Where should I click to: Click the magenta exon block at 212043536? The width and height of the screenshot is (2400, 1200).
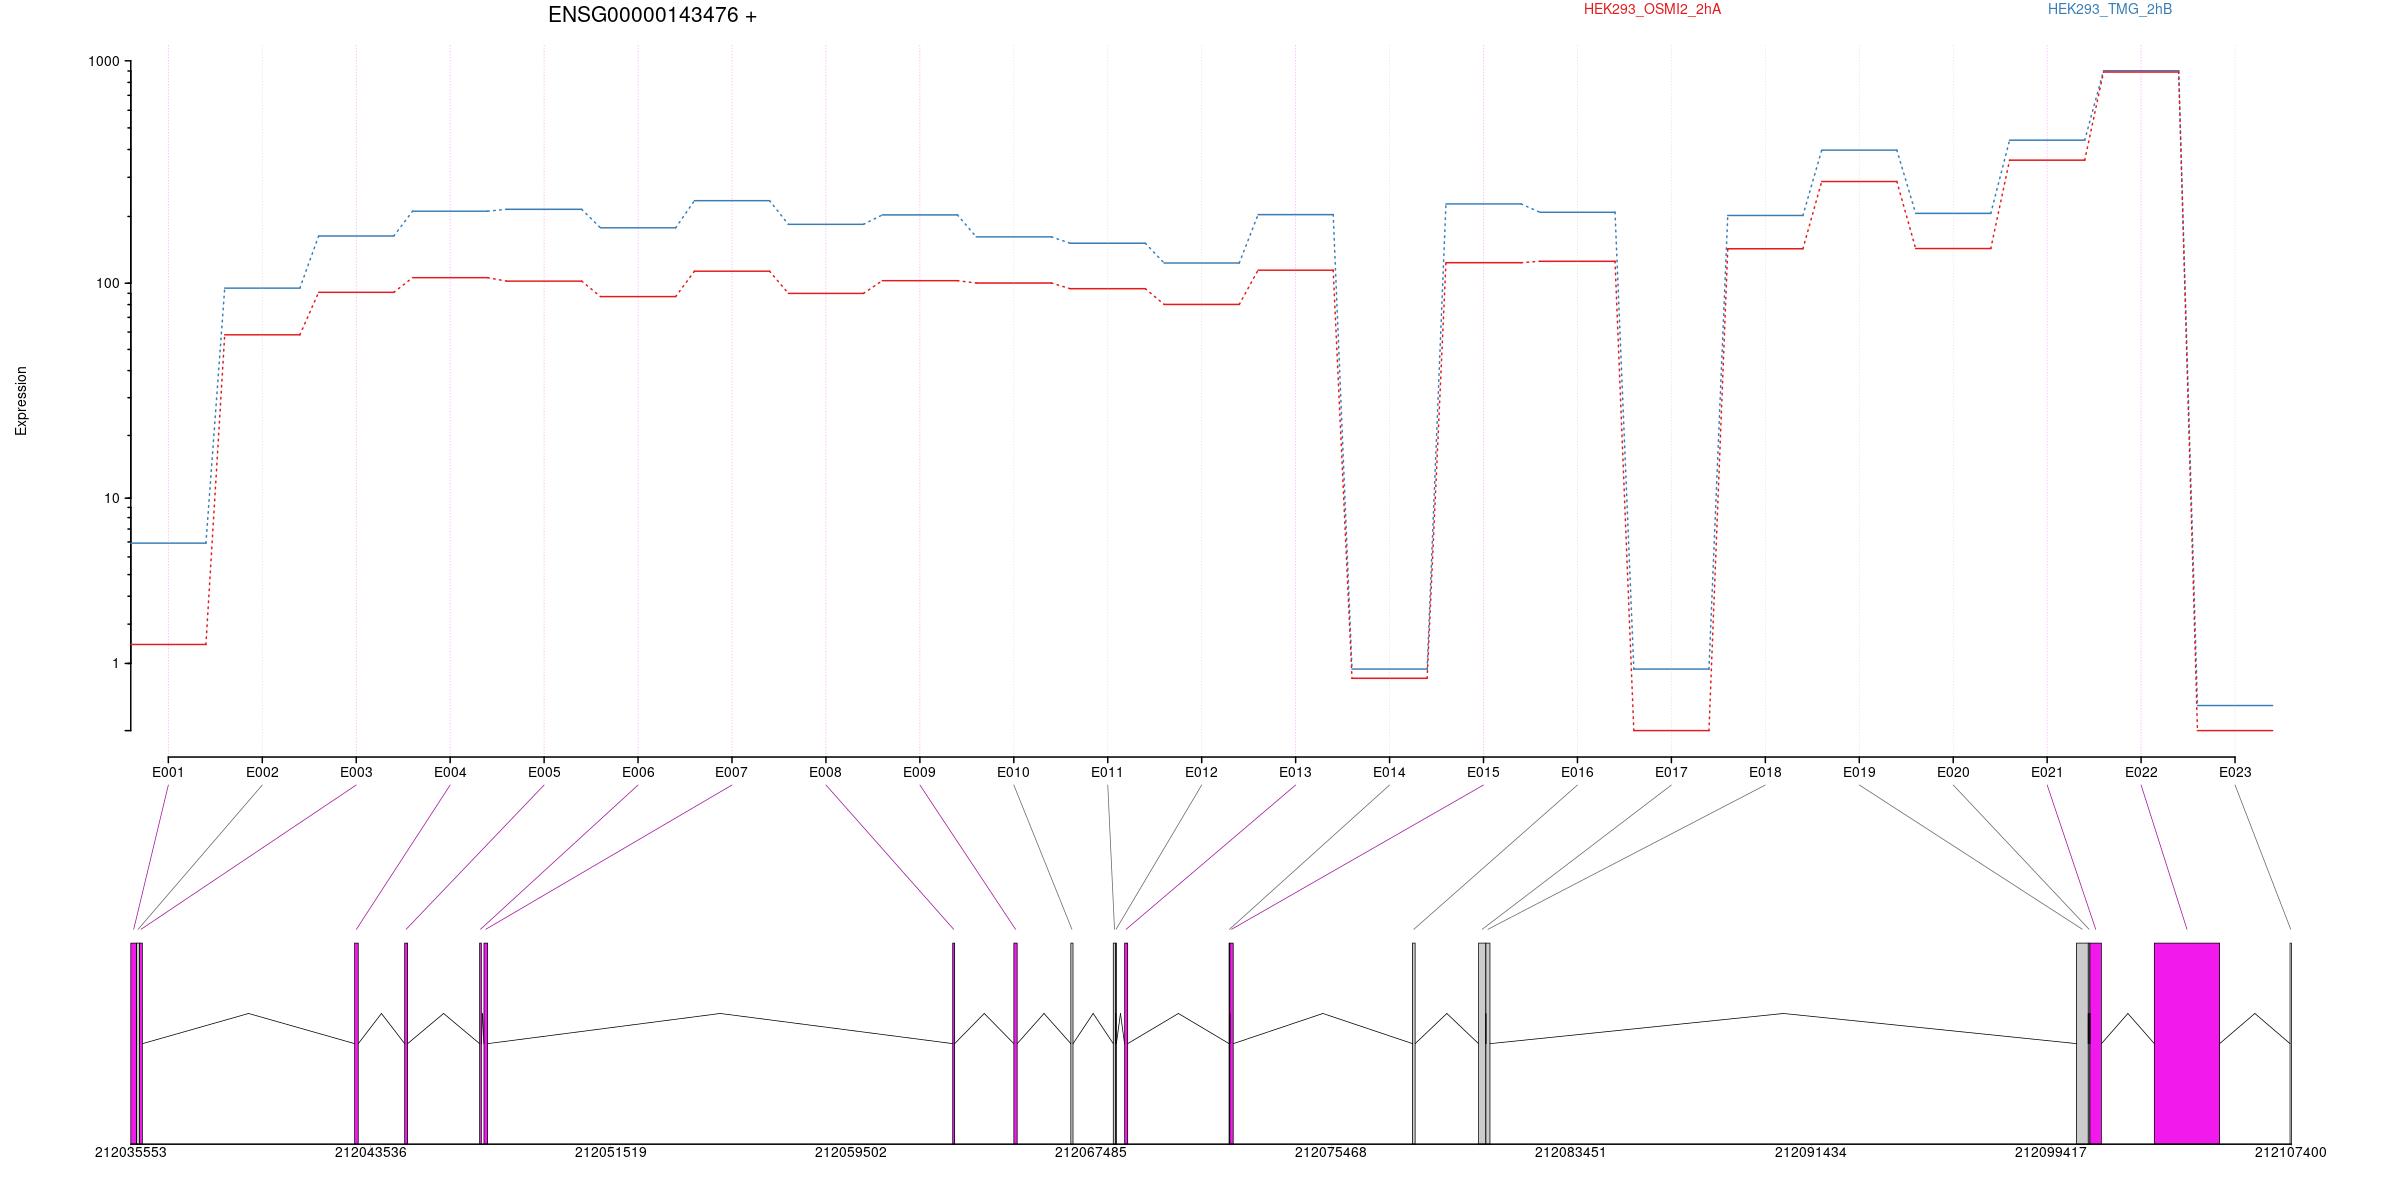pyautogui.click(x=356, y=1043)
